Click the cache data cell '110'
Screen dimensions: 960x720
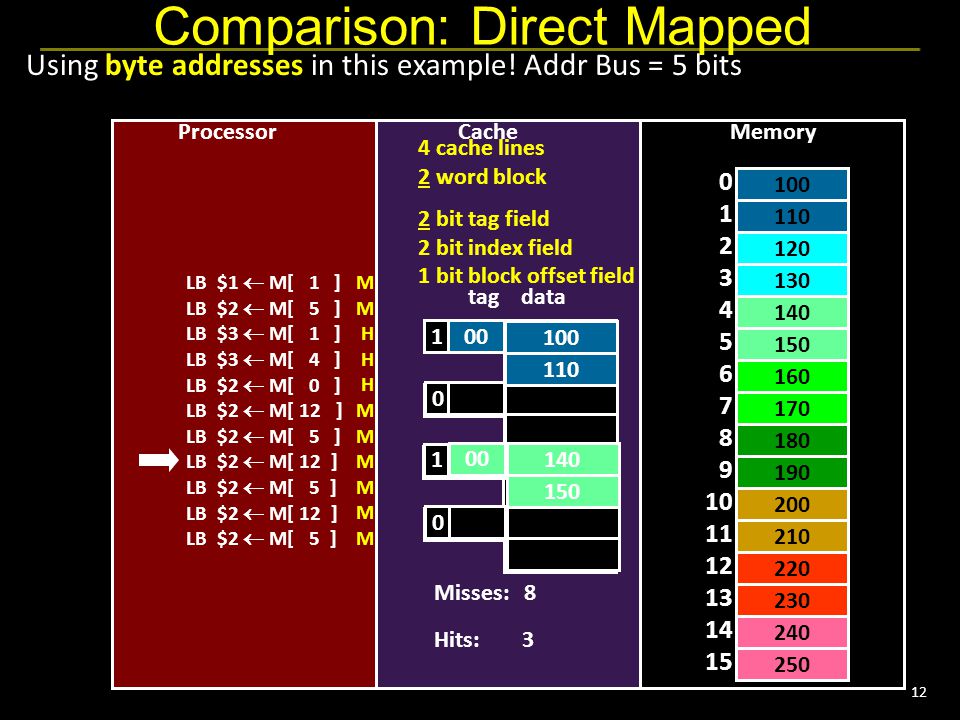click(x=561, y=369)
